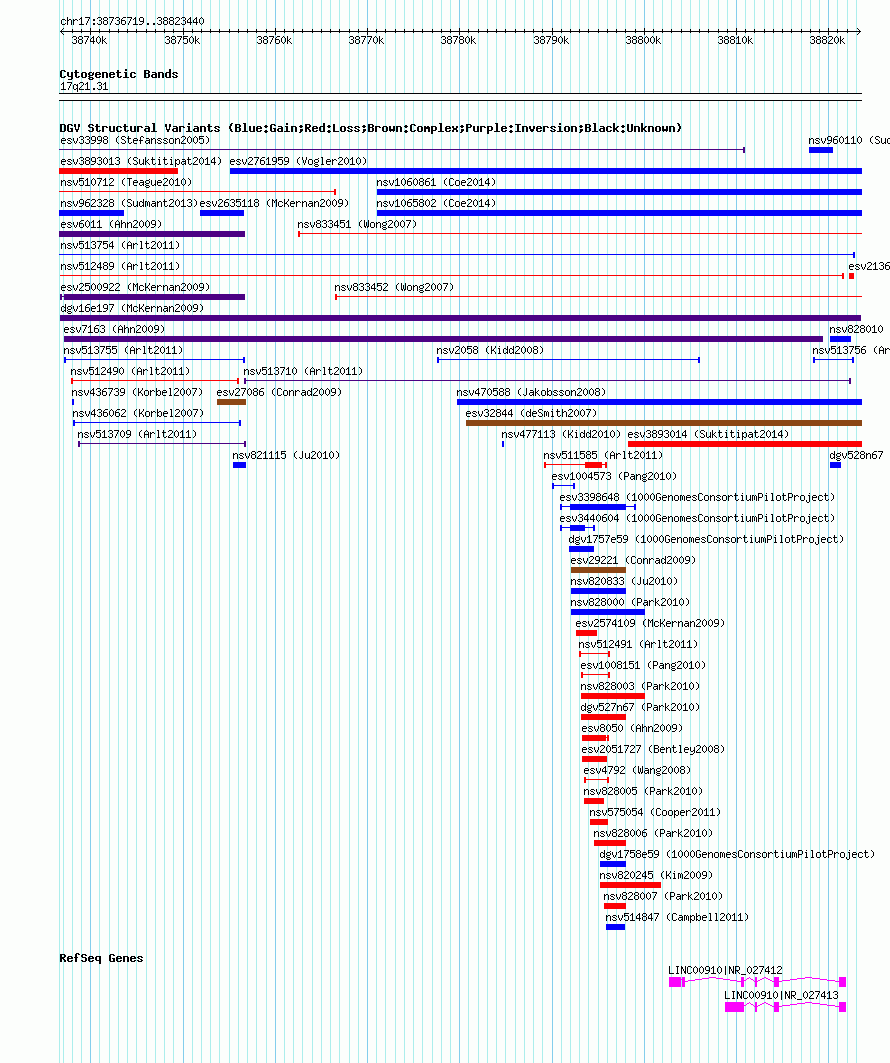The height and width of the screenshot is (1063, 890).
Task: Click dgv528n67 blue bar
Action: coord(835,465)
